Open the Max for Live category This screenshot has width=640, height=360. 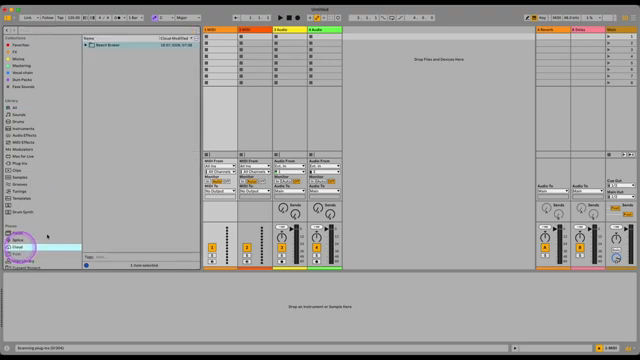[23, 156]
